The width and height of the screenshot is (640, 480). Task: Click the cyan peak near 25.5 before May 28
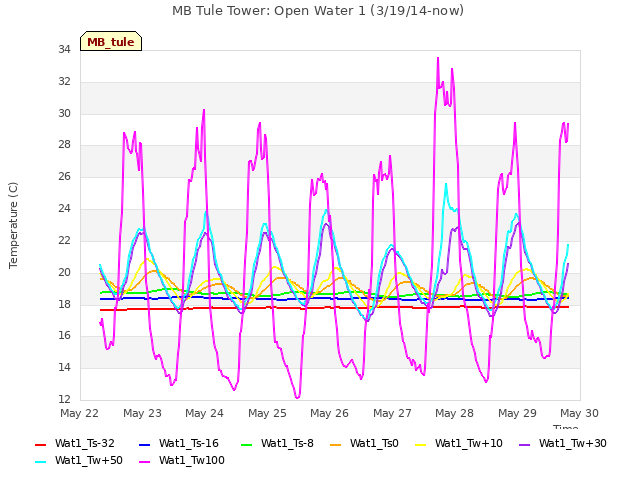(x=446, y=184)
